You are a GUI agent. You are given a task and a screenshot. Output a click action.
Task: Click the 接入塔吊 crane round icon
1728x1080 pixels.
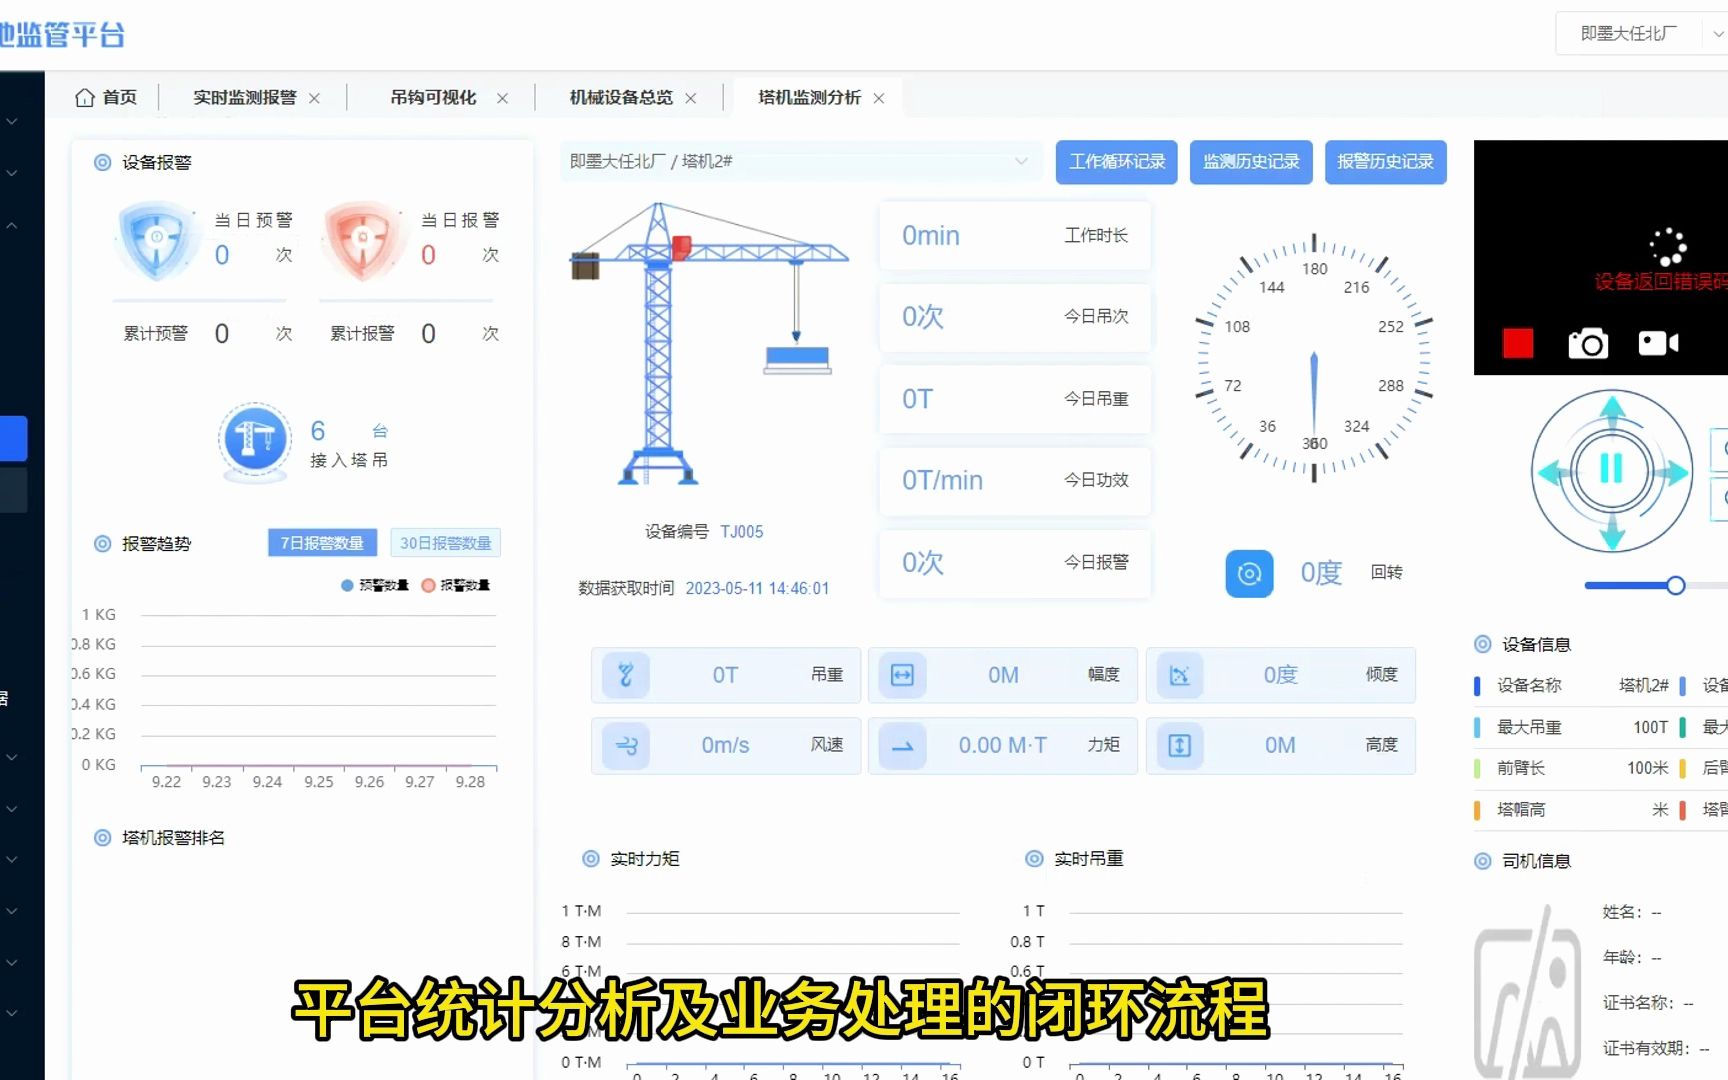255,441
